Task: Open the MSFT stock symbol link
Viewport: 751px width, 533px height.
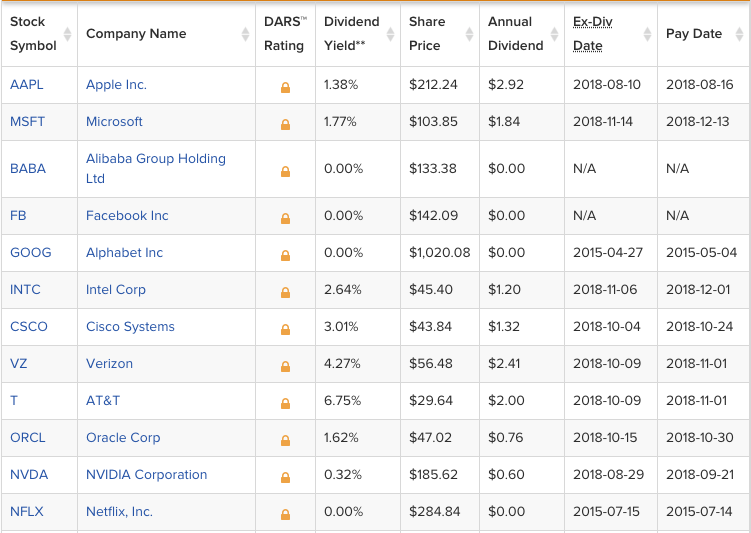Action: coord(27,122)
